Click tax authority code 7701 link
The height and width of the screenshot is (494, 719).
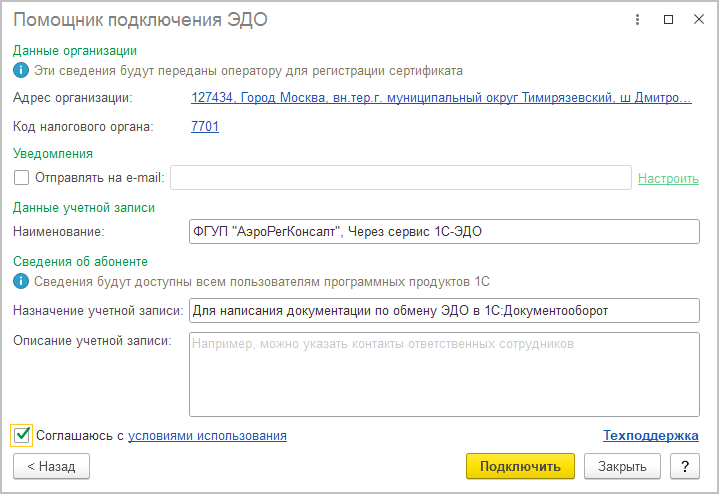(204, 127)
